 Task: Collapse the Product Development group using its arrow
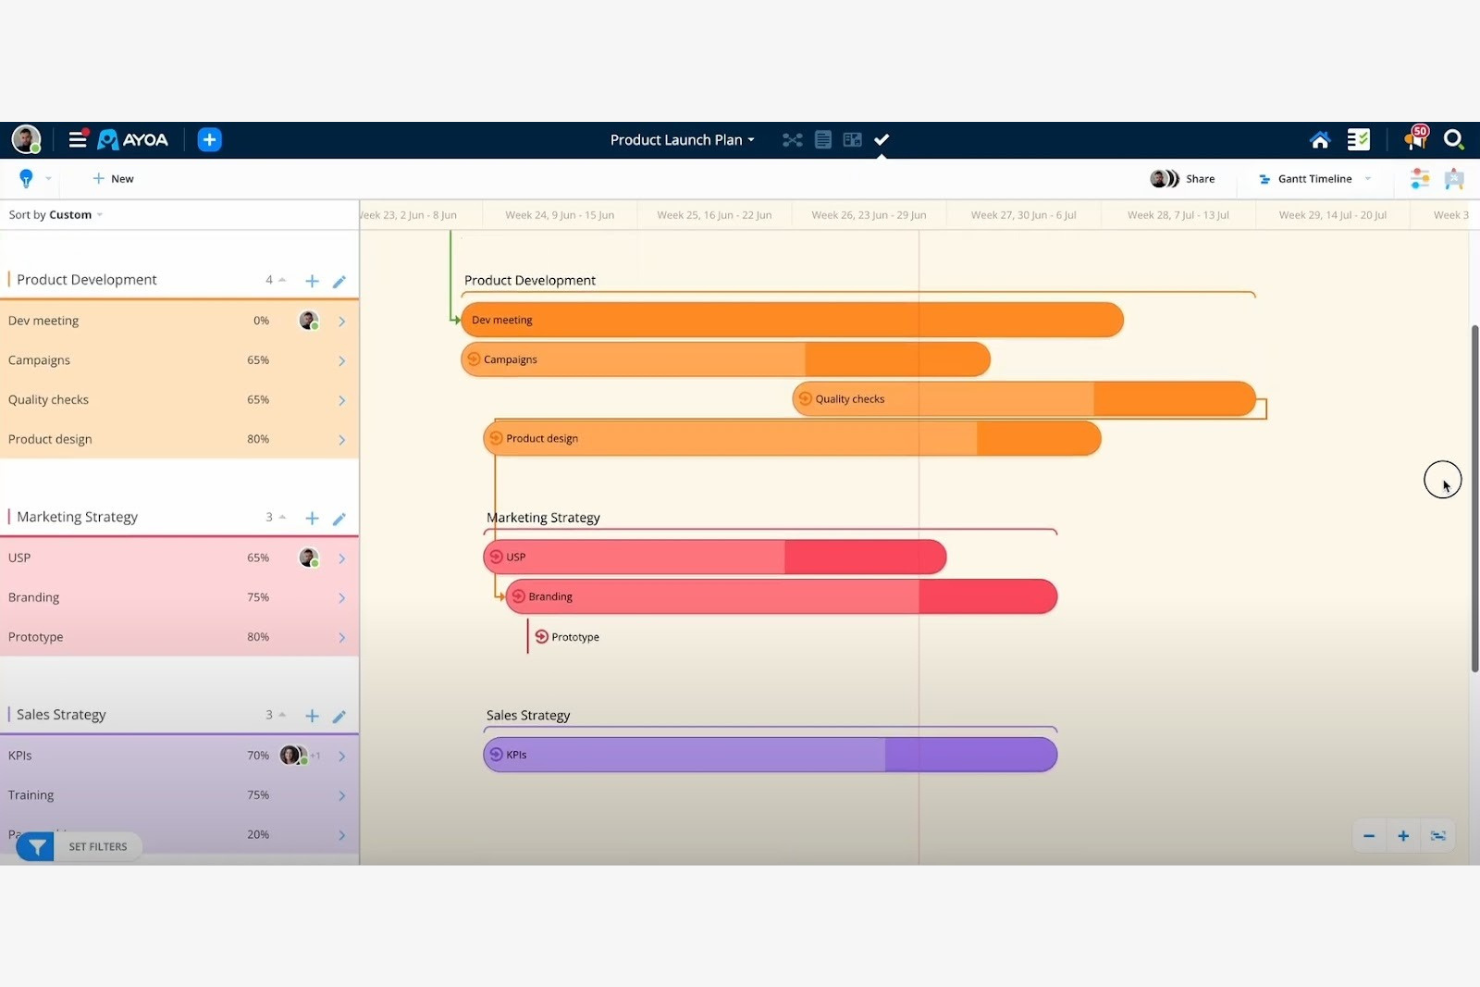click(281, 280)
